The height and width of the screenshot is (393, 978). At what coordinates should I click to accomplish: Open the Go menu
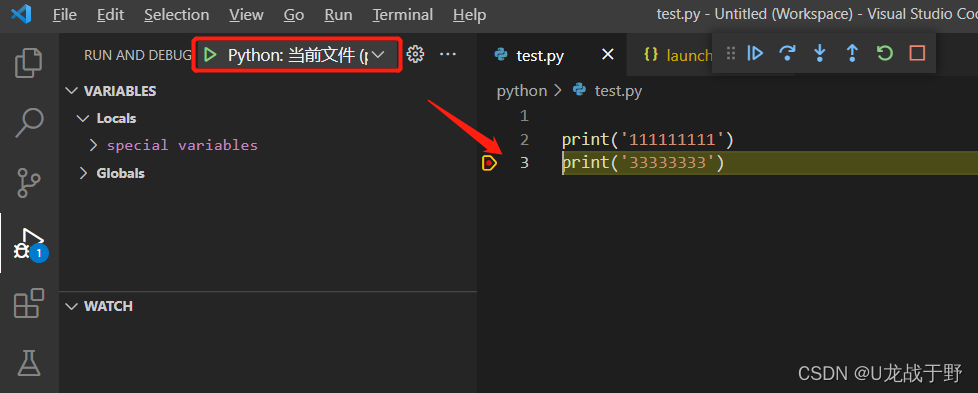[x=294, y=14]
